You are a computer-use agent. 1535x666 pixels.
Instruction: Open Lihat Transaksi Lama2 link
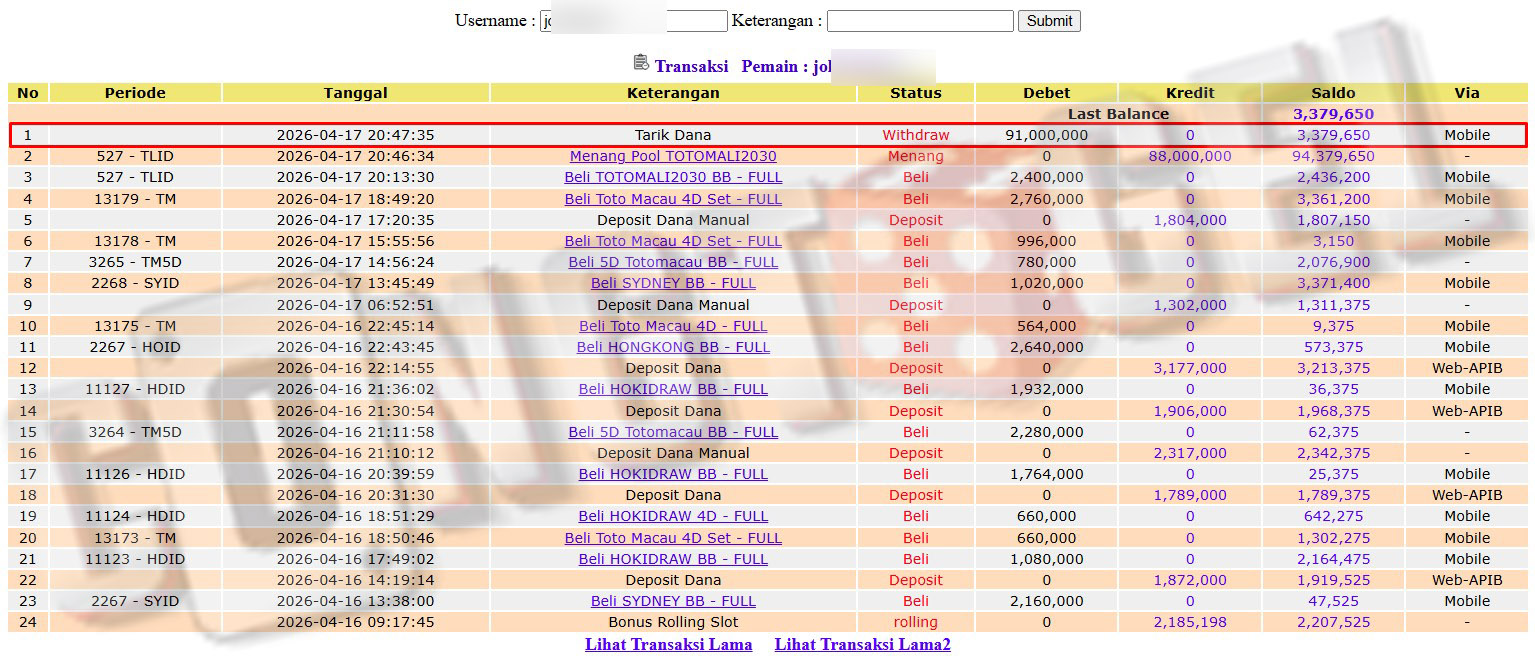[x=862, y=645]
